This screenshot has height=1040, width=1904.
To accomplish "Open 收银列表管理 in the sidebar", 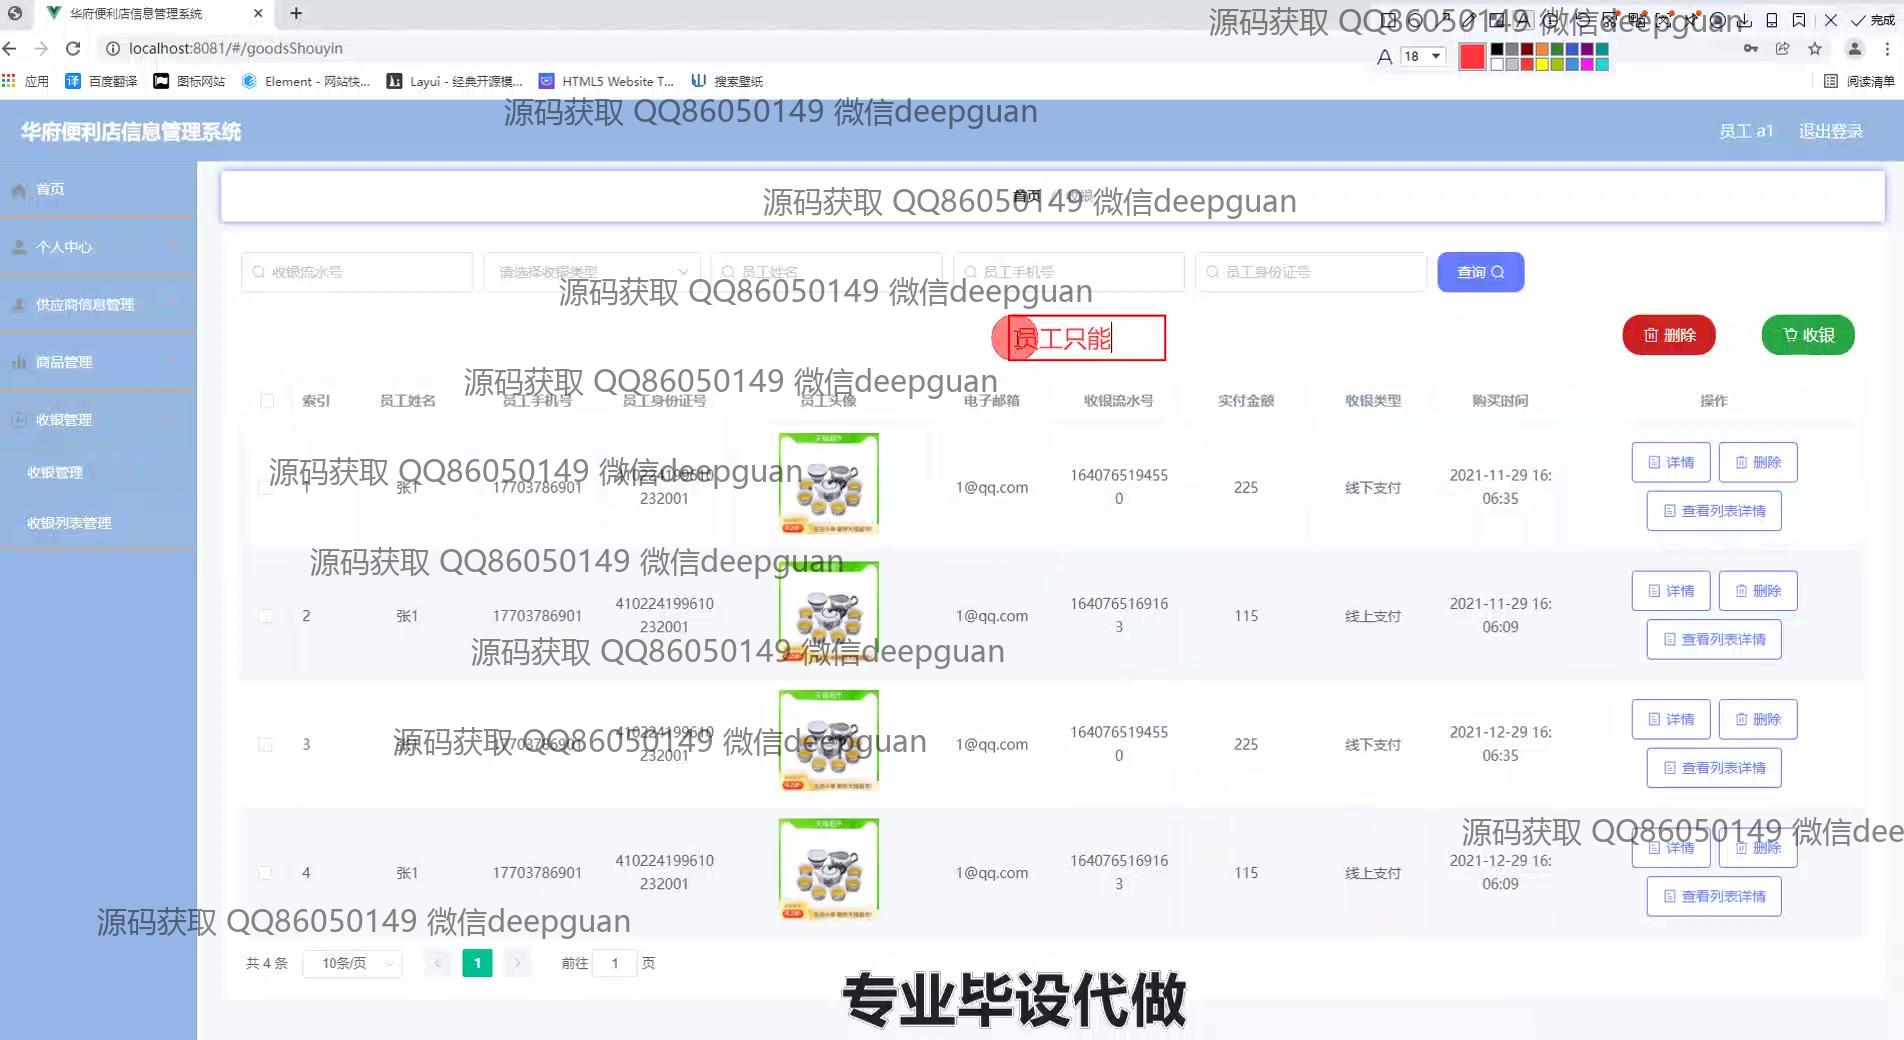I will 69,523.
